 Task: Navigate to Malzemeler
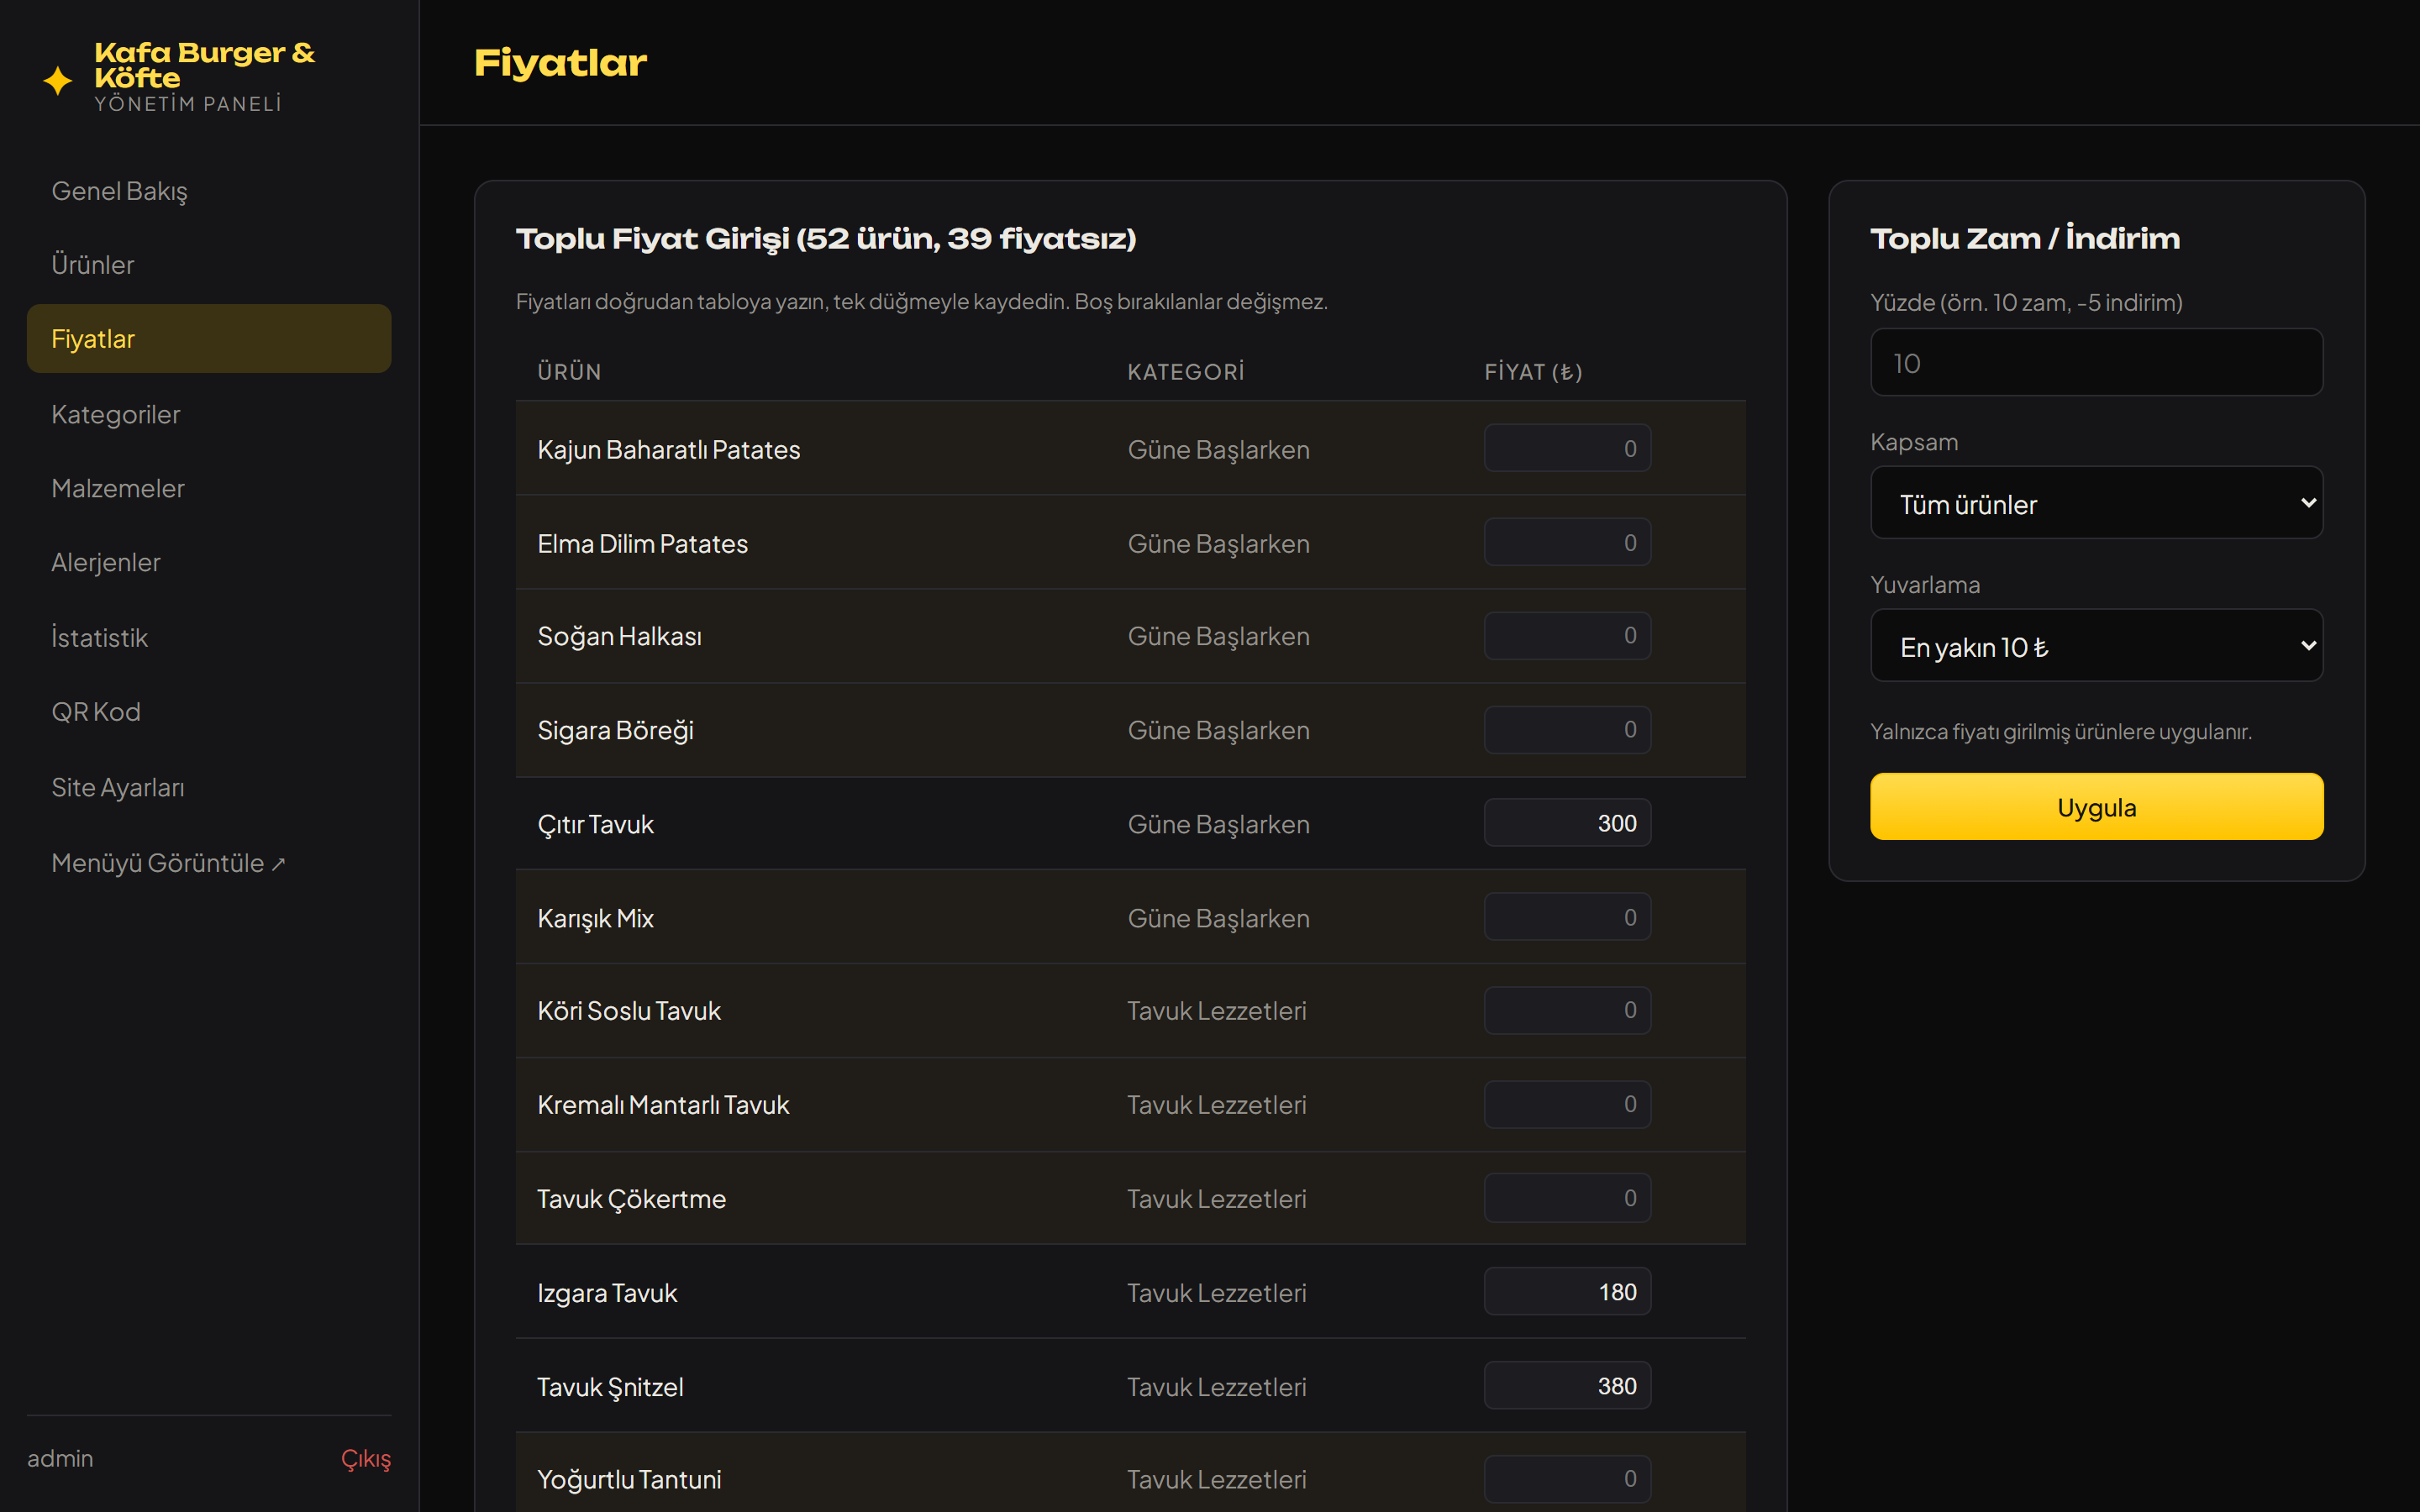(x=209, y=488)
